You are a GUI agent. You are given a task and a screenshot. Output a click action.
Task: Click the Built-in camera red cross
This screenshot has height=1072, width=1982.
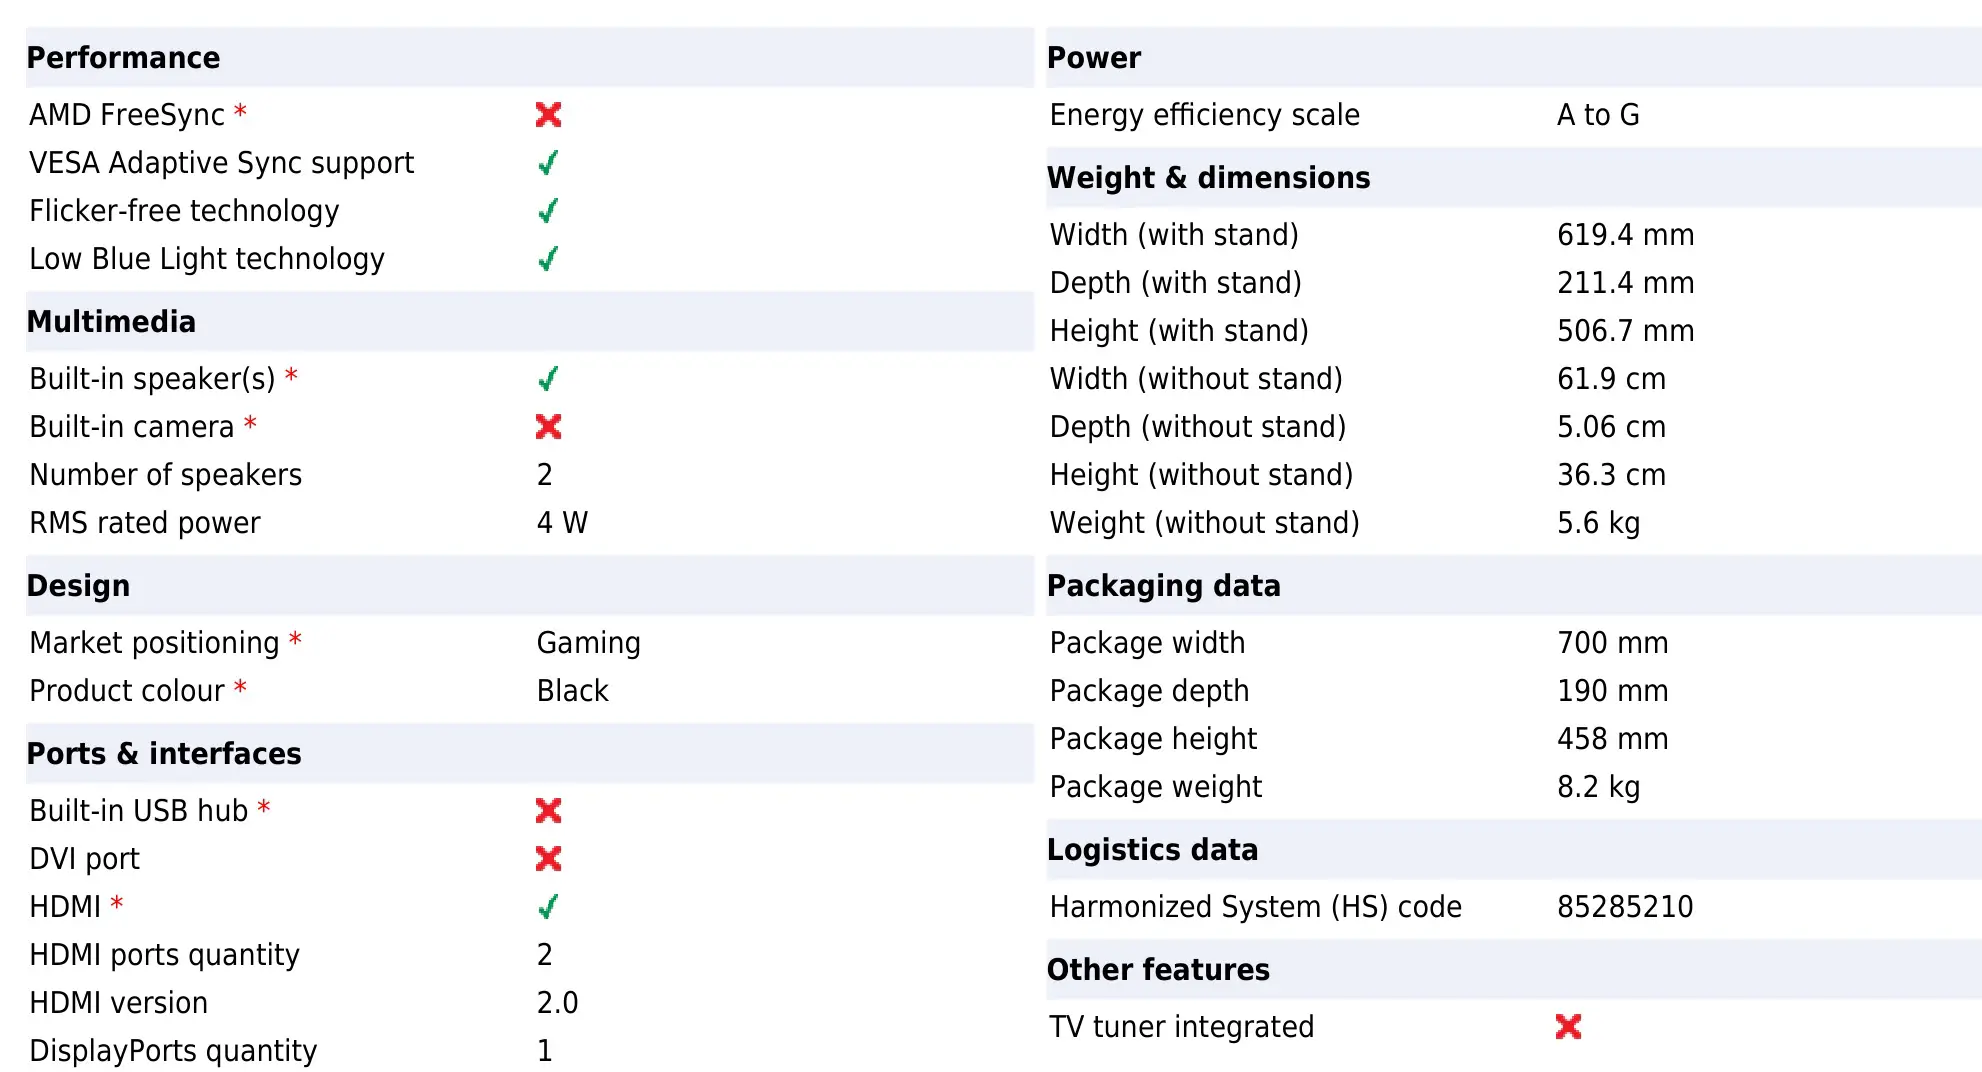click(548, 427)
